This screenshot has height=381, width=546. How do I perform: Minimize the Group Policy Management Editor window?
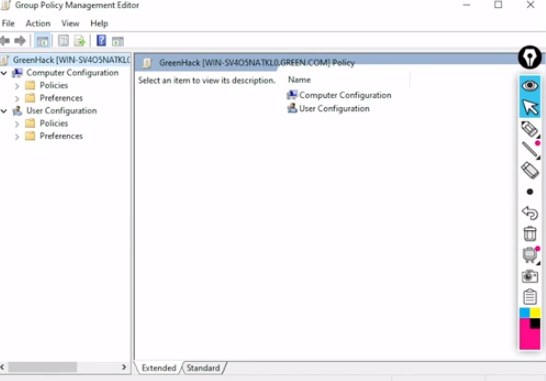467,5
